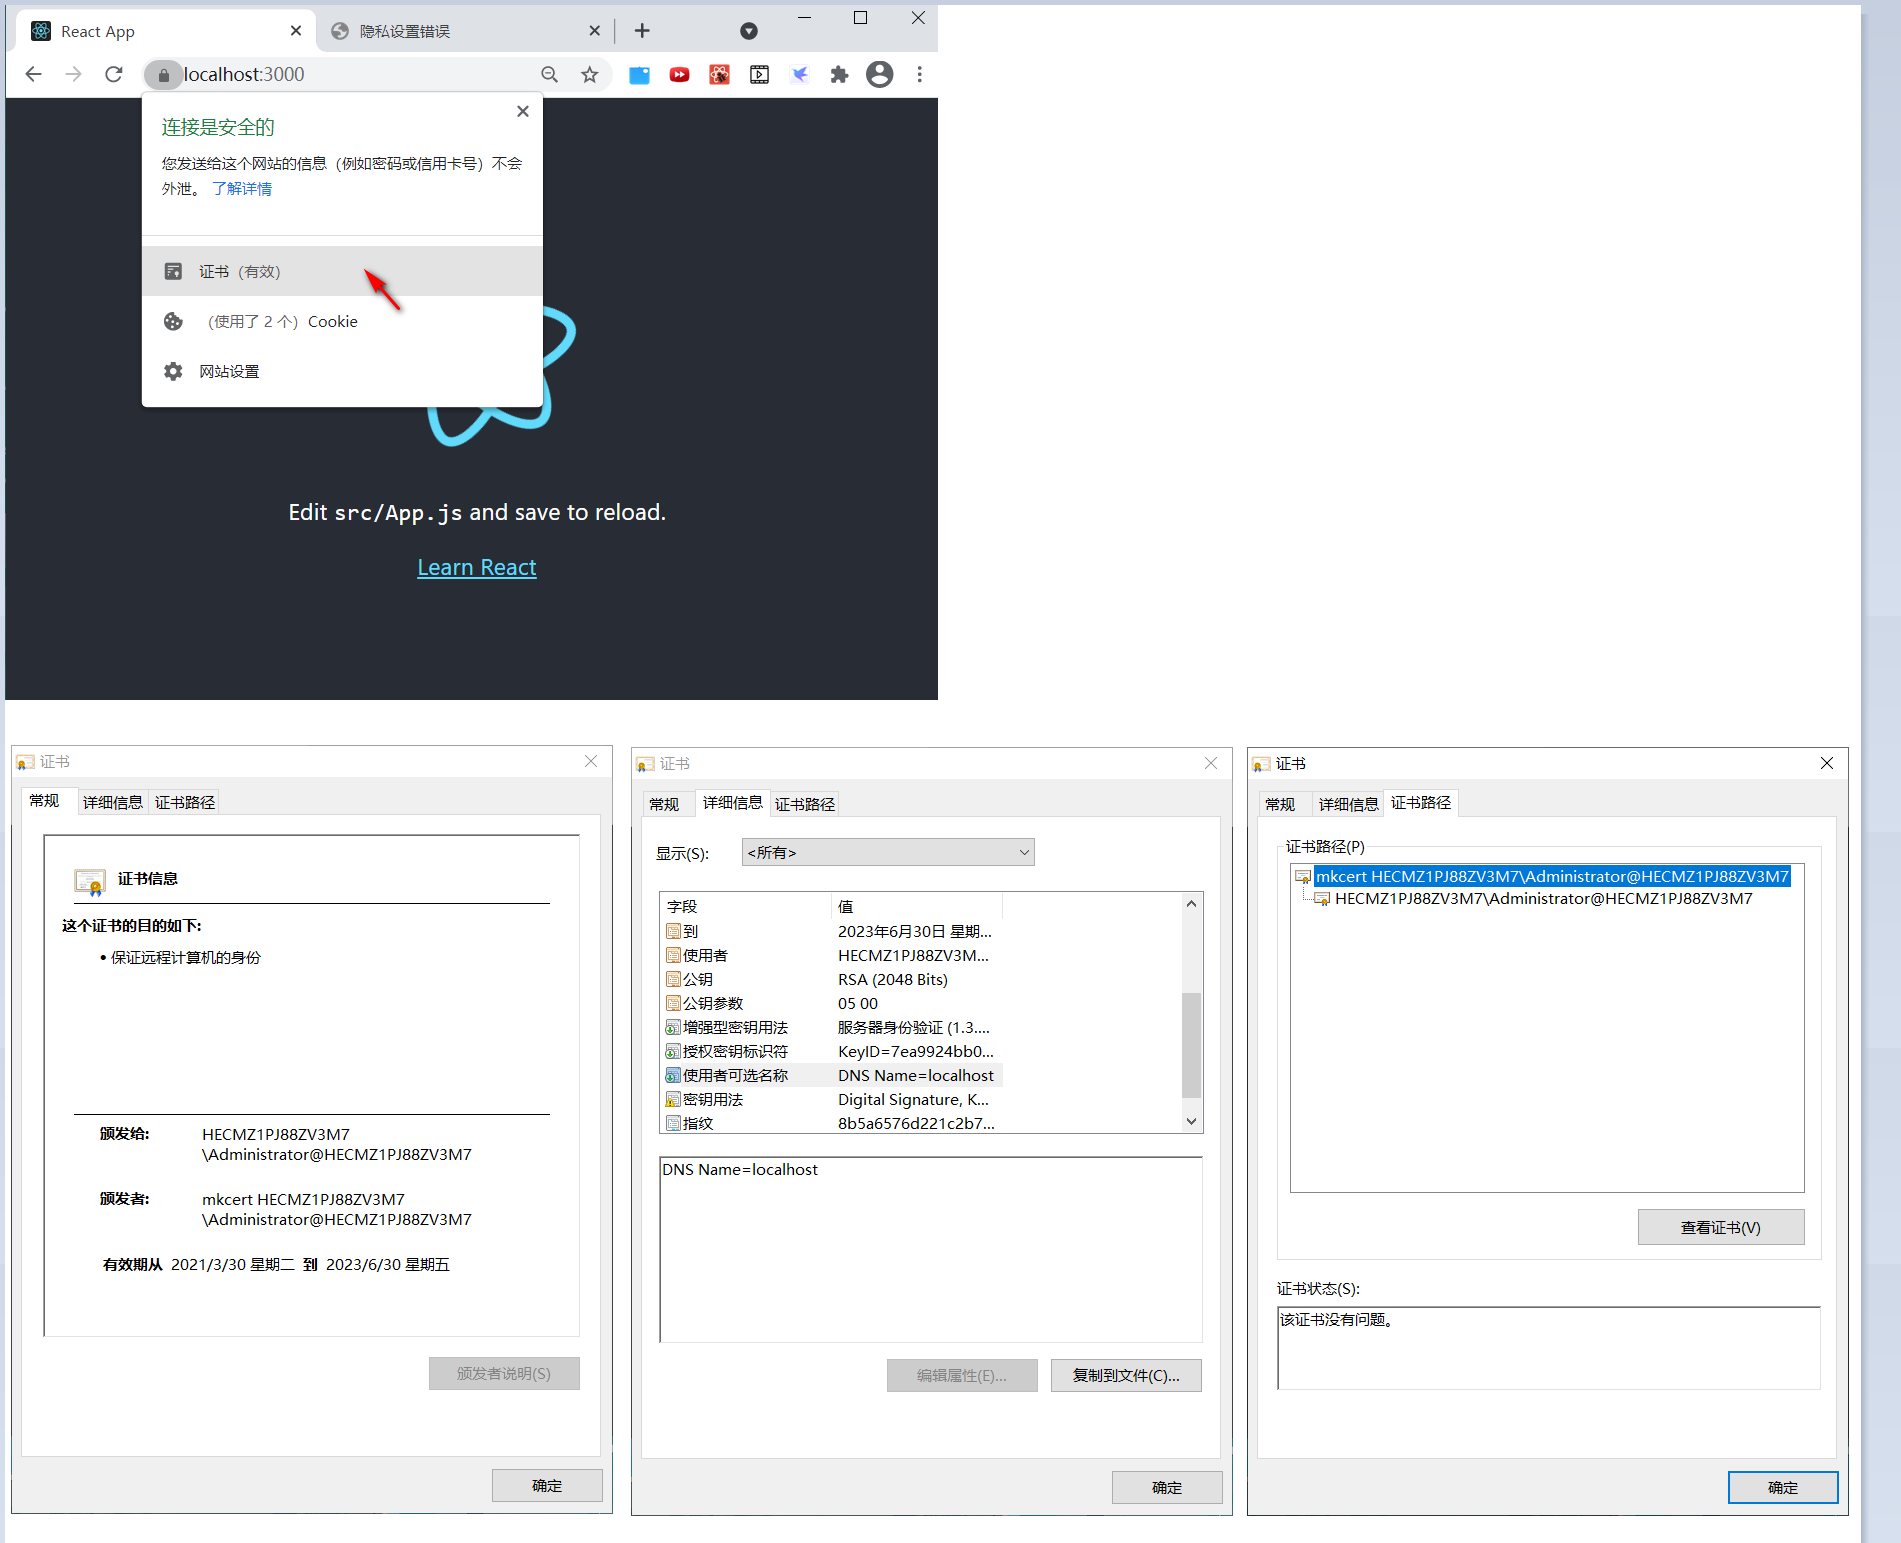Open 网站设置 from the security popup
The image size is (1901, 1543).
228,371
